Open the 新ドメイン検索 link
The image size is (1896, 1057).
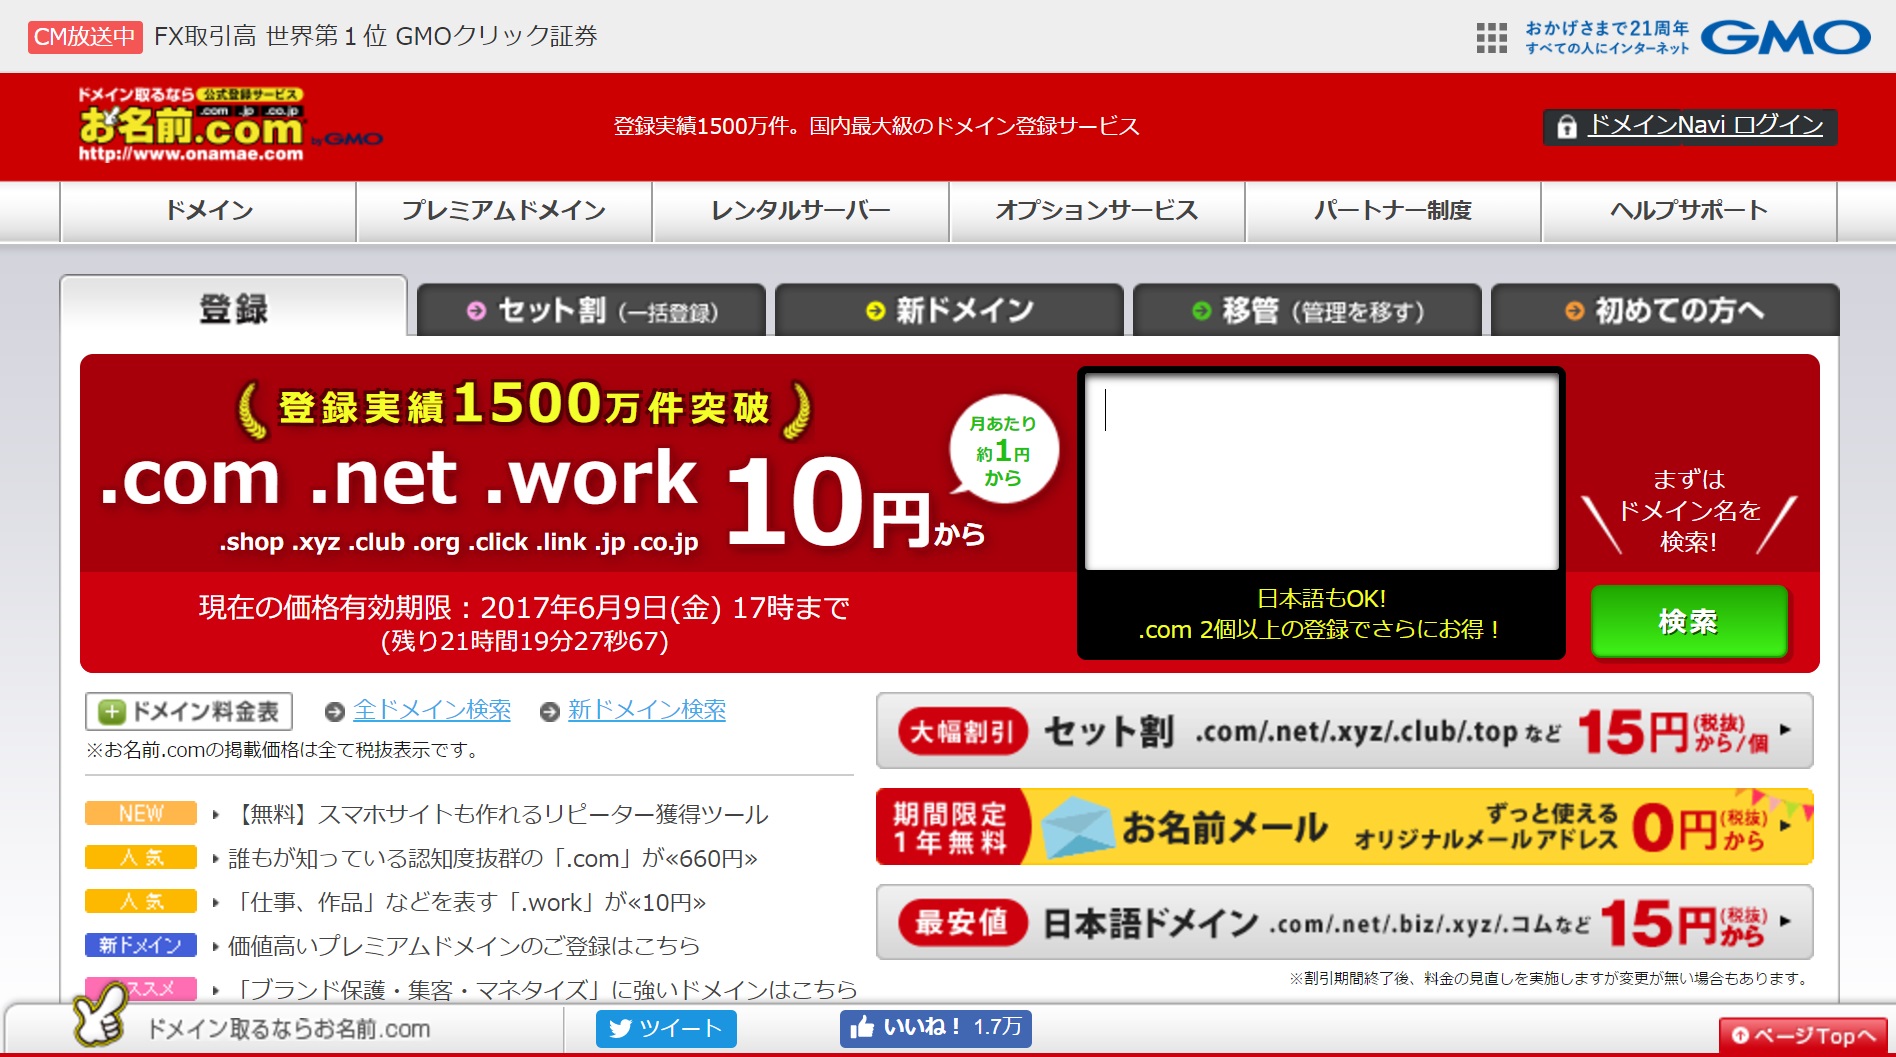click(647, 710)
